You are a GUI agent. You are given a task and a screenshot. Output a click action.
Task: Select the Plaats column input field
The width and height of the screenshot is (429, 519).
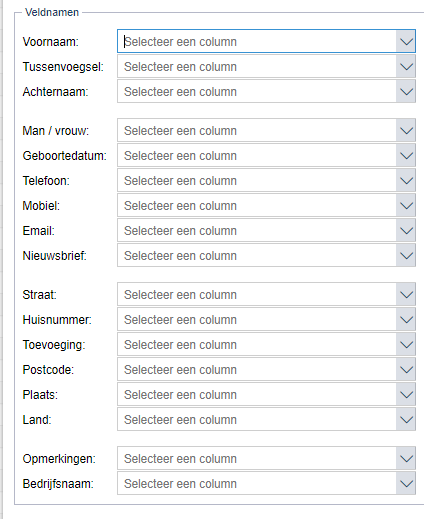[257, 395]
